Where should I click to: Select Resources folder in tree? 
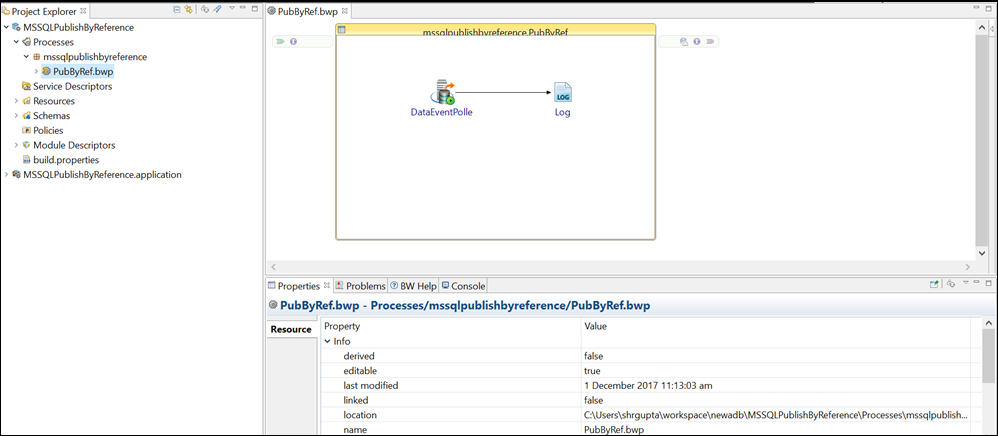tap(53, 101)
